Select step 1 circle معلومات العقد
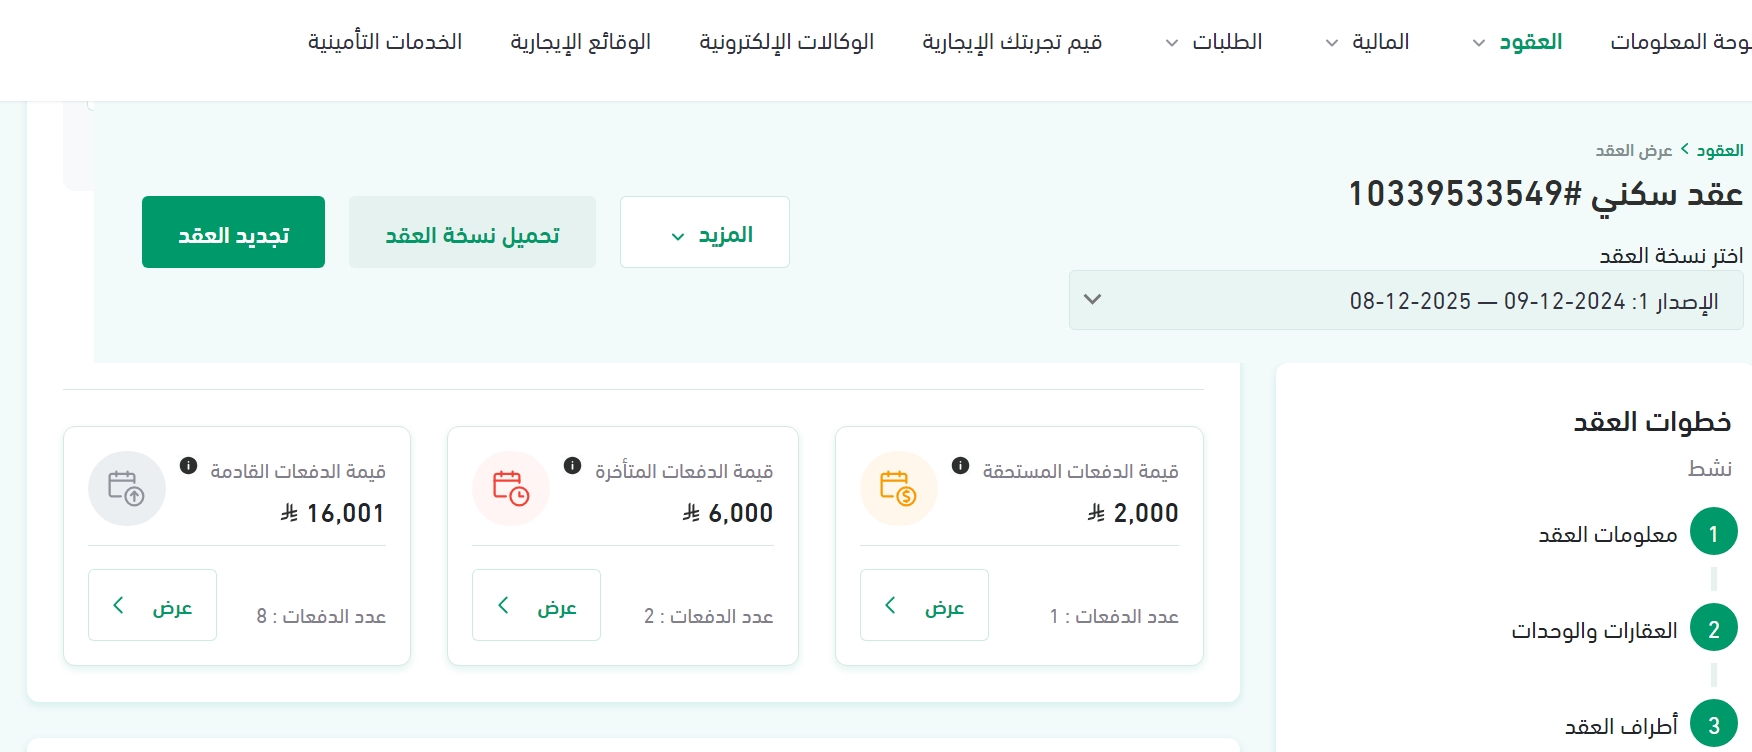The image size is (1752, 752). [x=1713, y=533]
